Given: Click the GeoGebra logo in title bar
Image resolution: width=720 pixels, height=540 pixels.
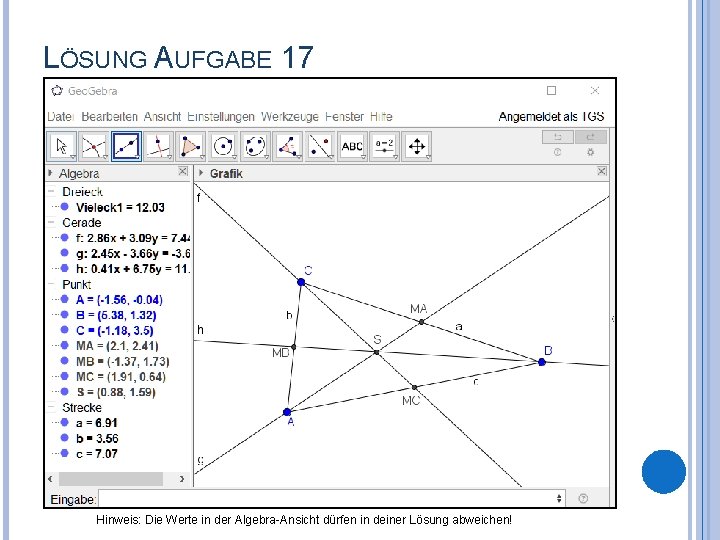Looking at the screenshot, I should click(x=57, y=90).
